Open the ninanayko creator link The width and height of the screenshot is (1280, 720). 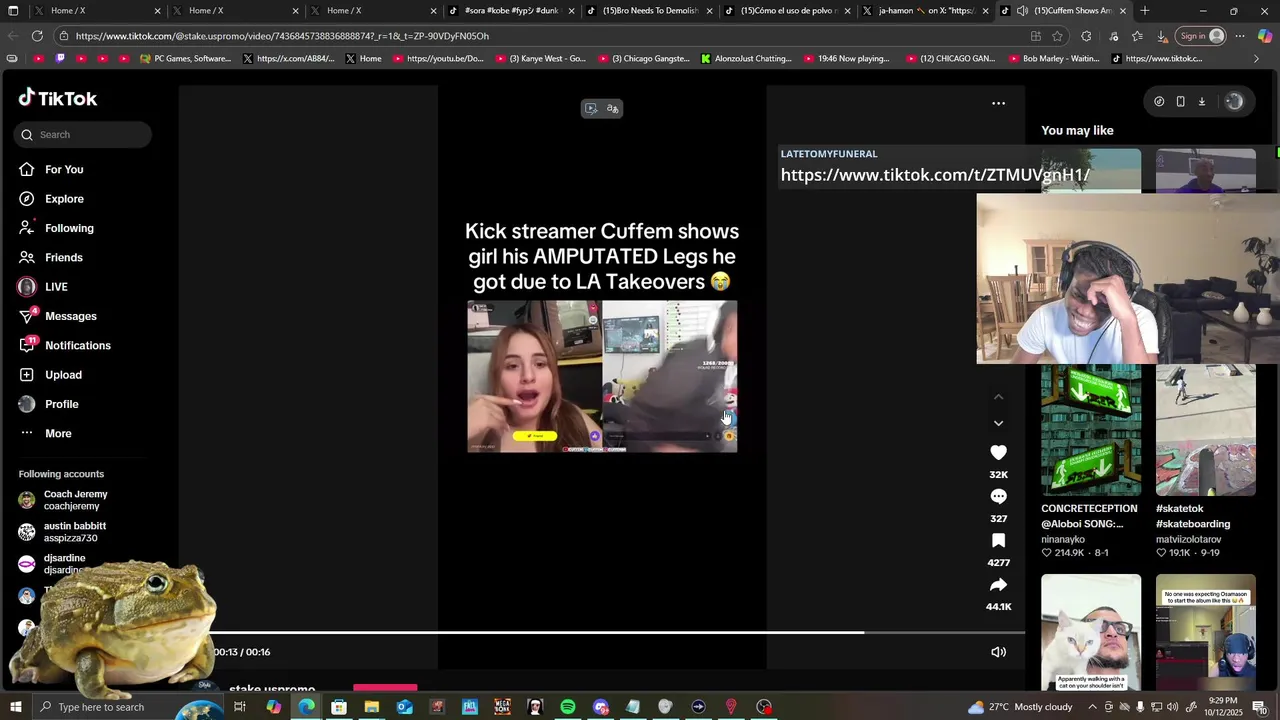[1063, 539]
